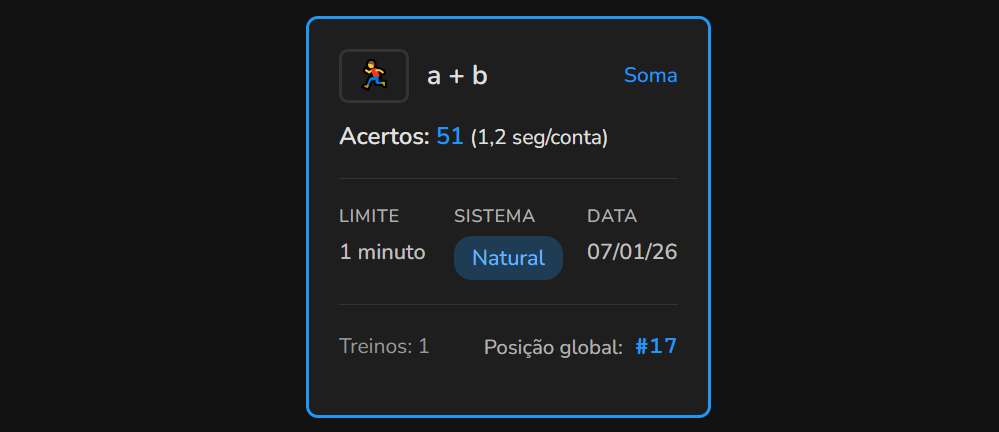Click the "1 minuto" limit value
The height and width of the screenshot is (432, 999).
click(x=382, y=252)
